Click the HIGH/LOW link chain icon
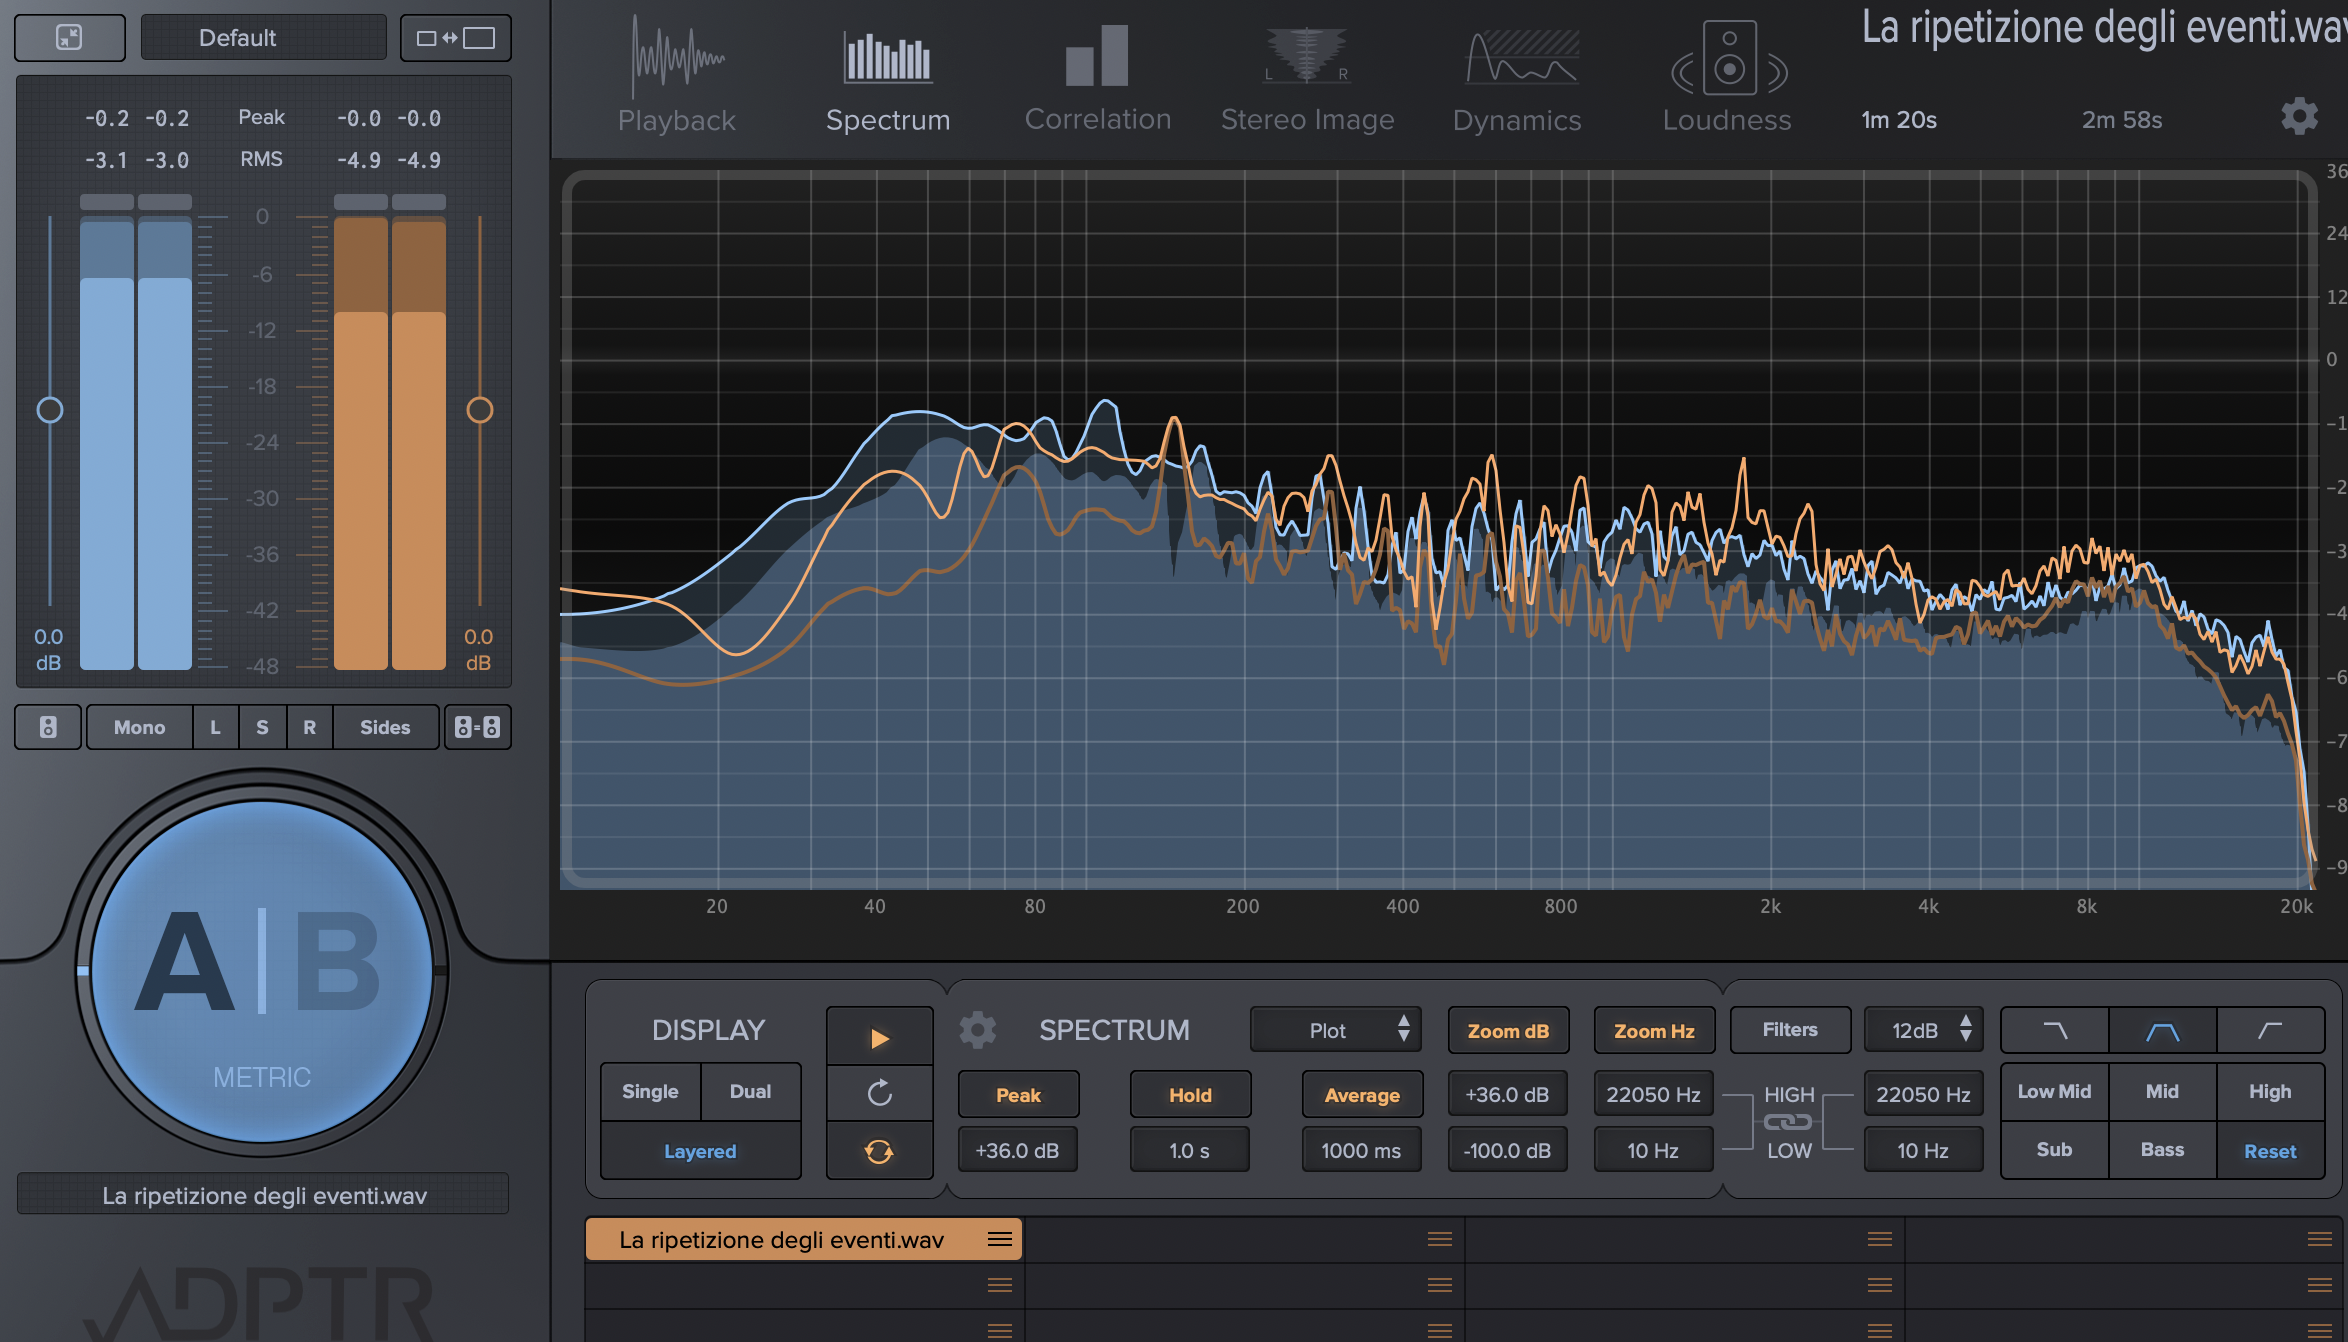The image size is (2348, 1342). (x=1788, y=1122)
